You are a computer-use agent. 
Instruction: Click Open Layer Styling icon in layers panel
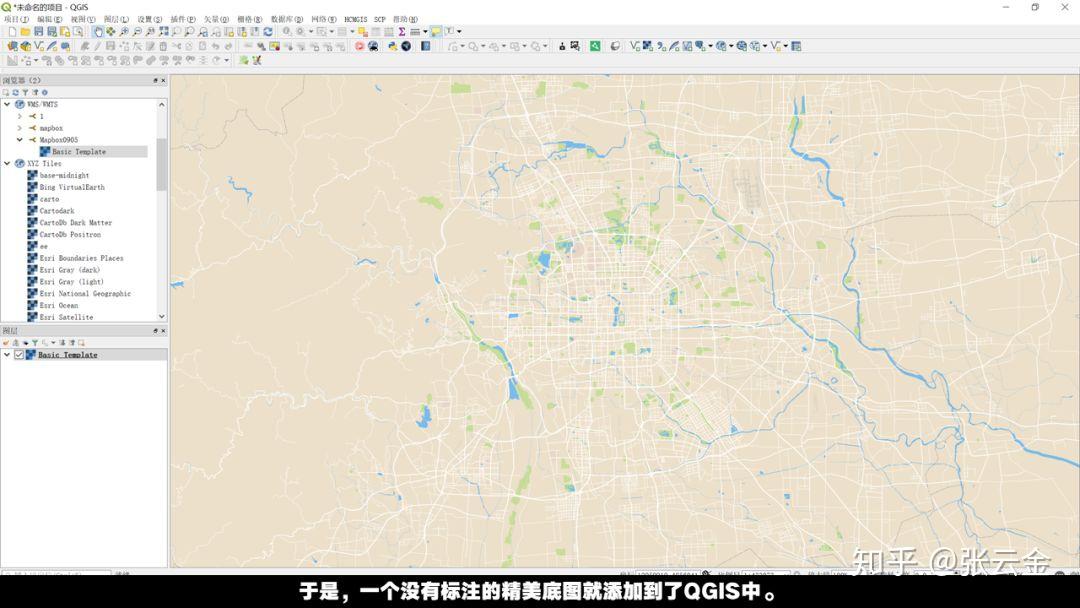pyautogui.click(x=6, y=343)
